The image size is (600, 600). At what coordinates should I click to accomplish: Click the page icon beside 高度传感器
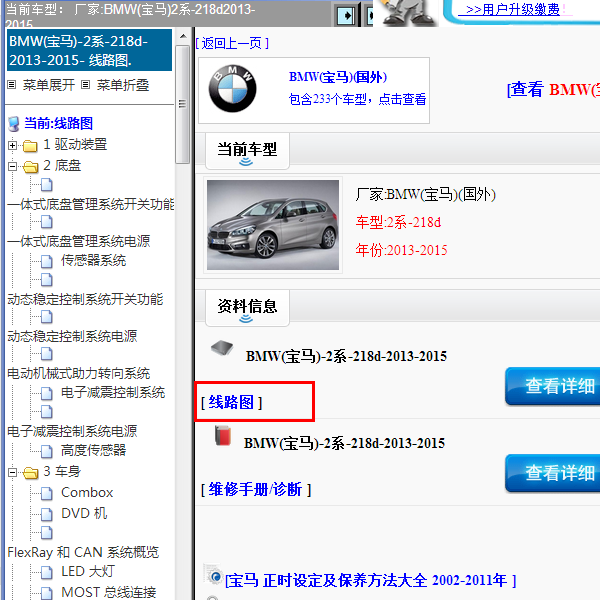[x=46, y=451]
